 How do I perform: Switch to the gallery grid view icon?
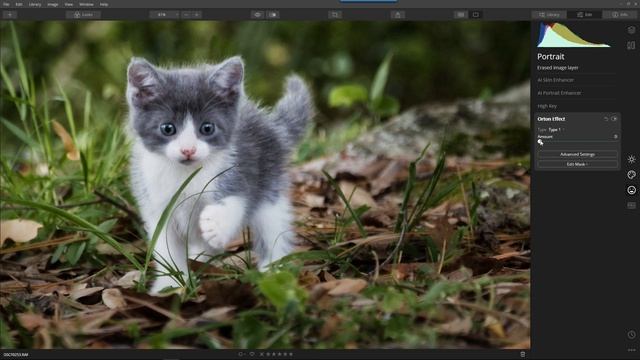(460, 15)
